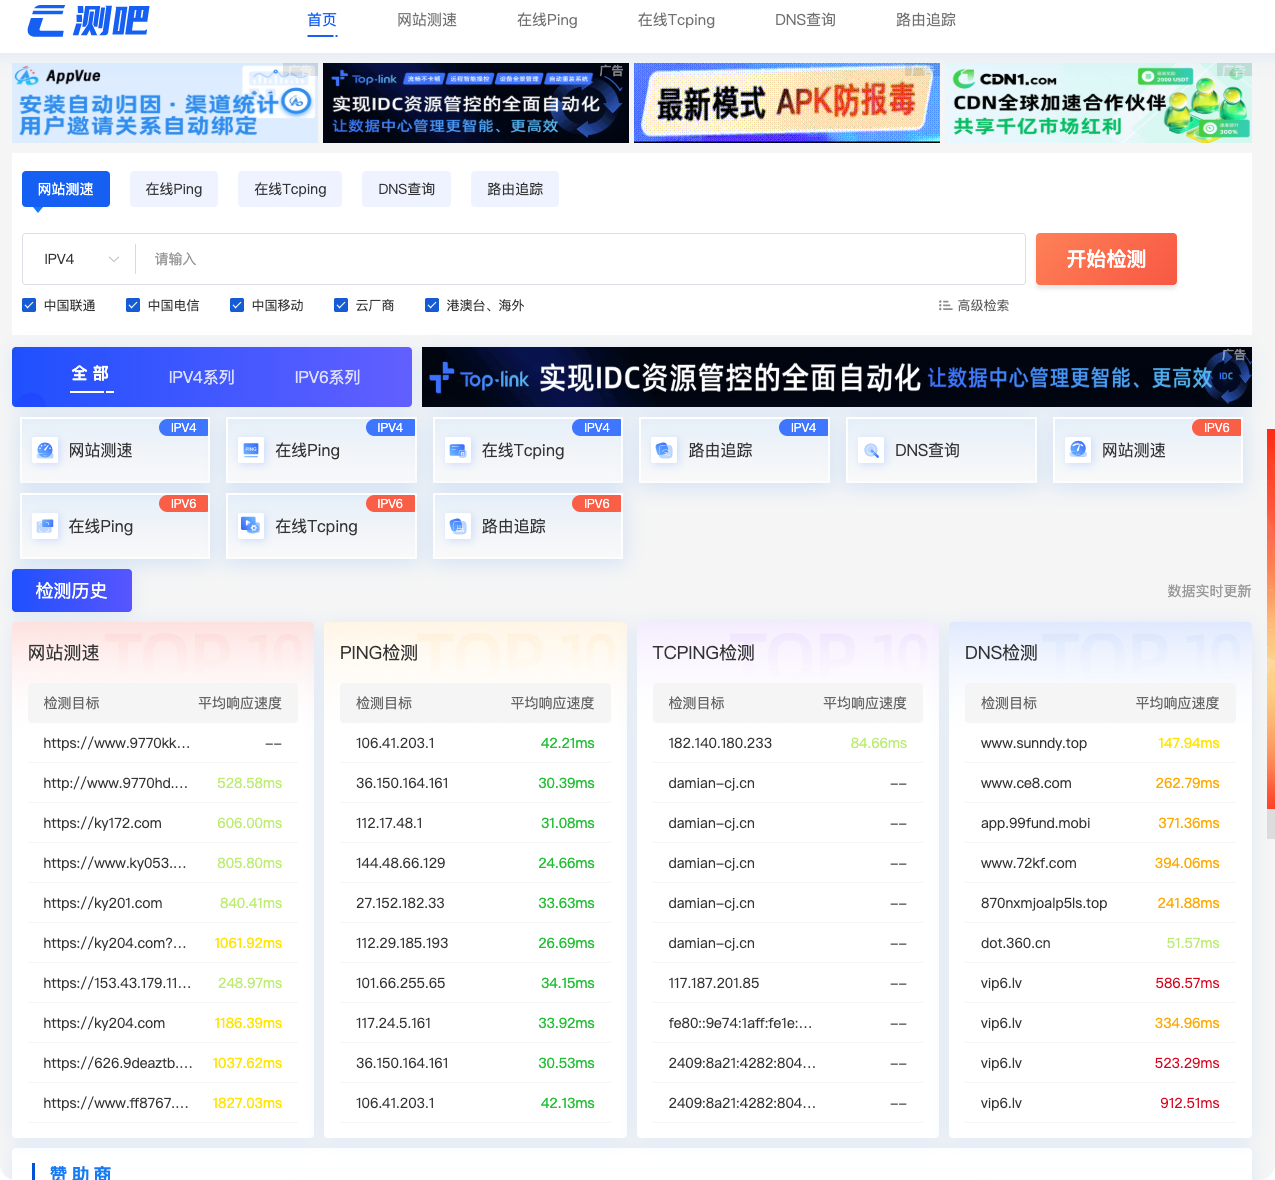Click TCPING target 182.140.180.233
Screen dimensions: 1275x1180
tap(720, 743)
